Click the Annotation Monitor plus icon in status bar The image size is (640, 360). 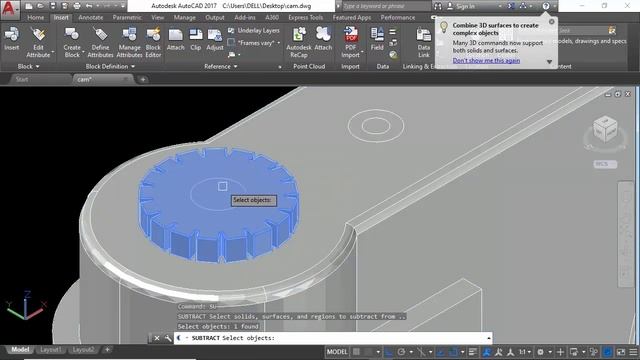click(560, 352)
